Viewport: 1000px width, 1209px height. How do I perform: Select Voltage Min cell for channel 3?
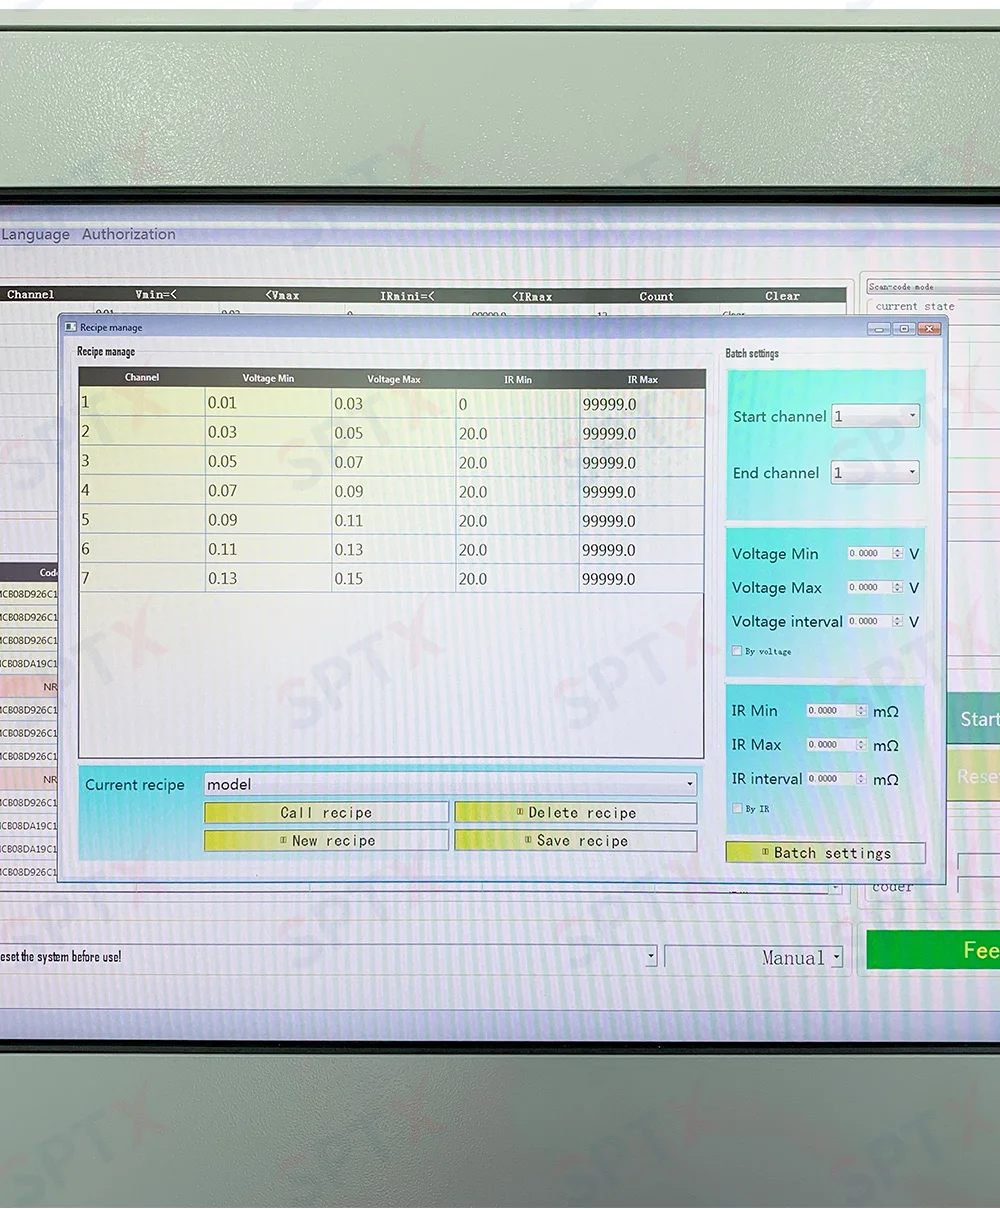(267, 462)
